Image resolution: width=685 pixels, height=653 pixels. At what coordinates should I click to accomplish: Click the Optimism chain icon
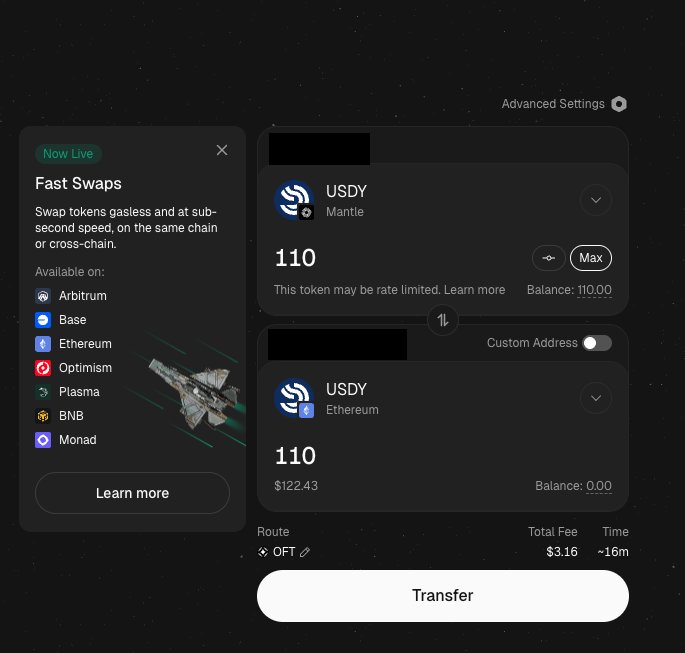pyautogui.click(x=43, y=368)
